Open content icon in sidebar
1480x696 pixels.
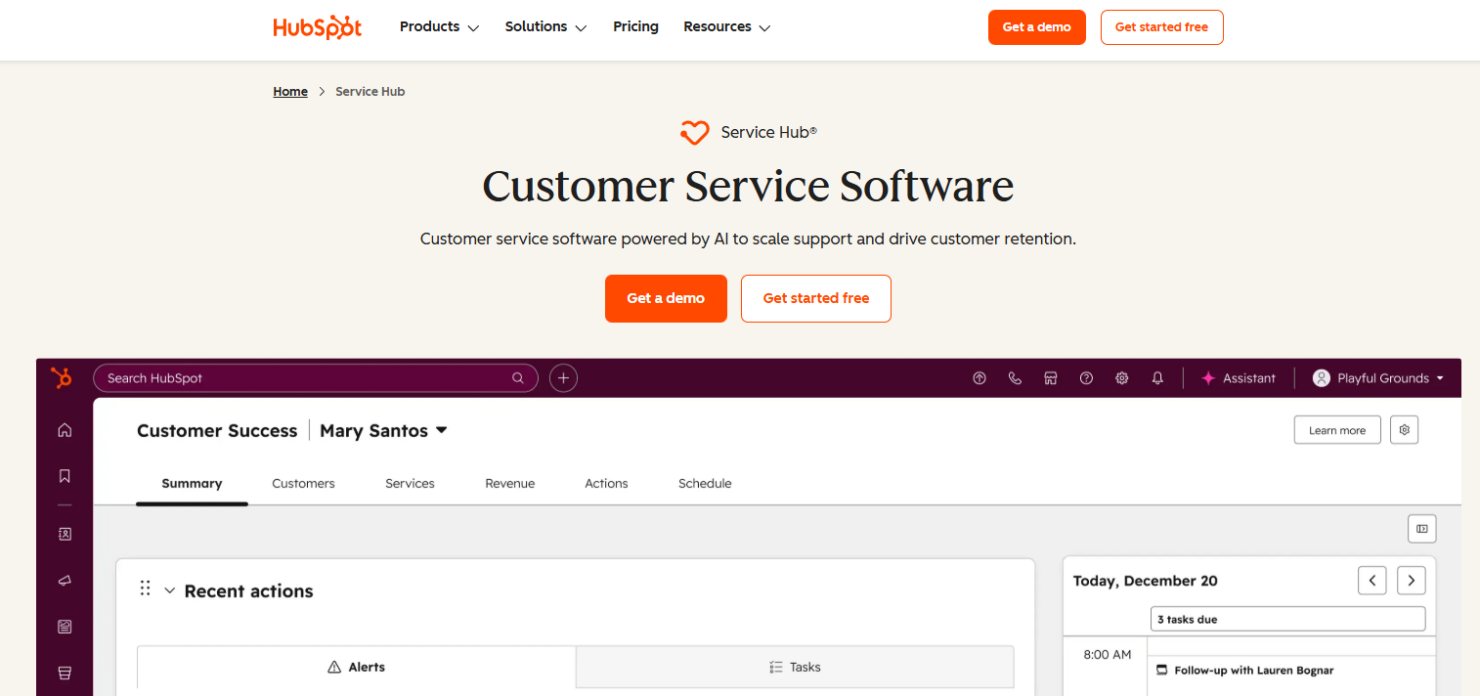point(65,627)
